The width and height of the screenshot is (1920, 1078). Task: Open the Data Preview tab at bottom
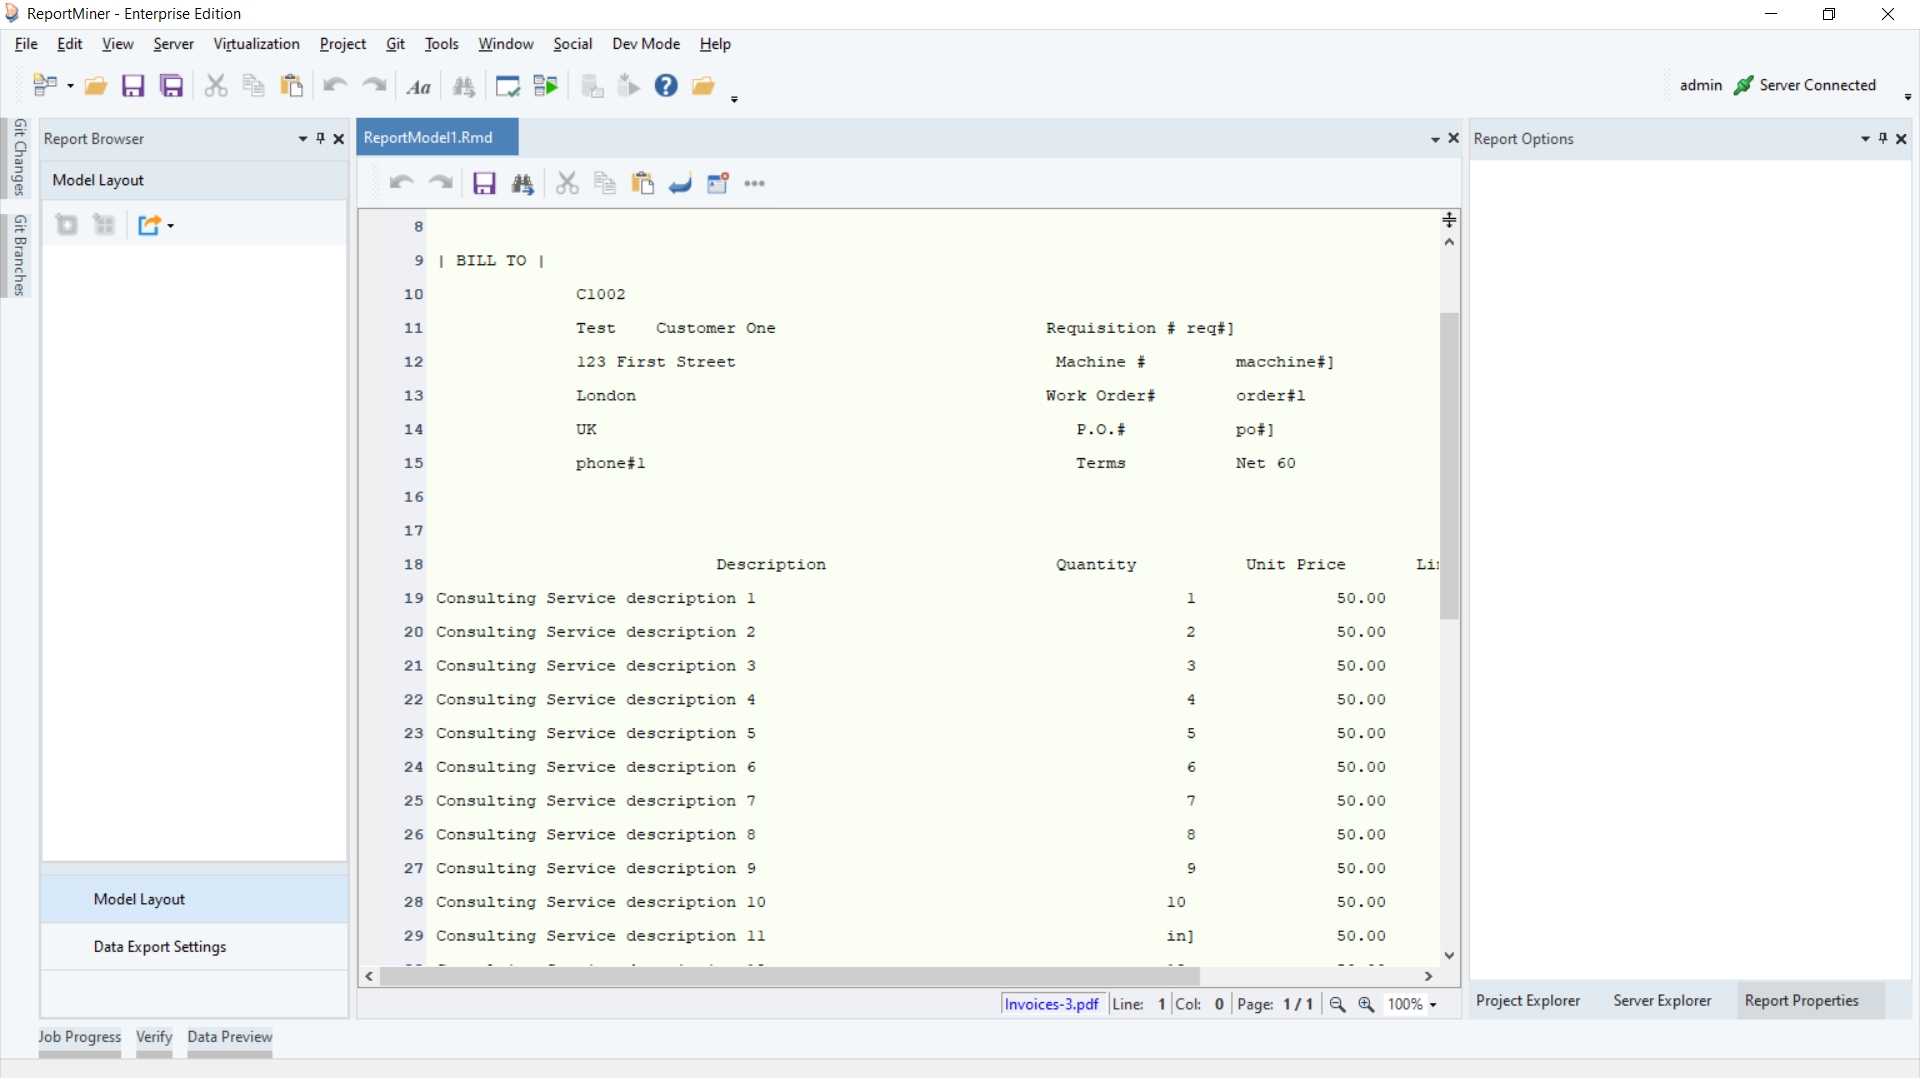click(229, 1037)
